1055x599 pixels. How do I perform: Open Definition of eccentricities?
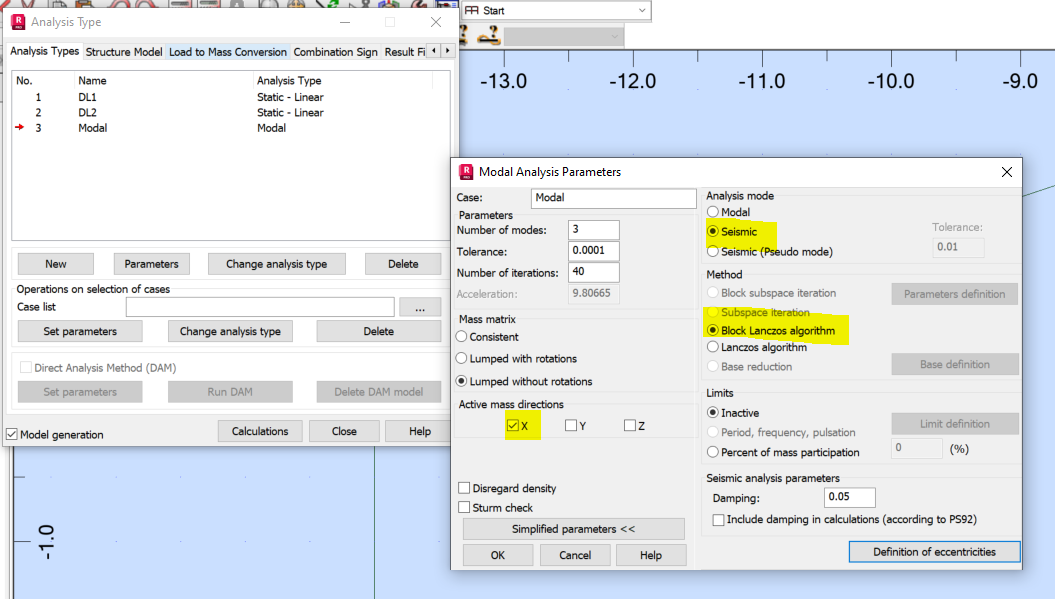click(934, 551)
